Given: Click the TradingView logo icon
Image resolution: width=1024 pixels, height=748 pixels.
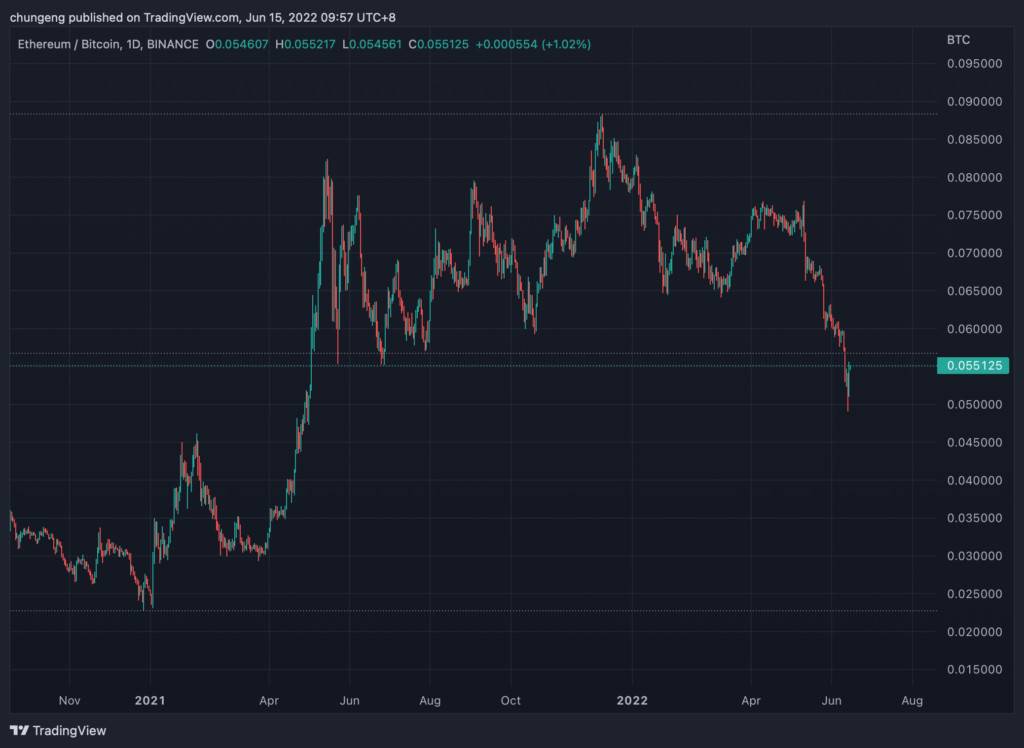Looking at the screenshot, I should [19, 730].
